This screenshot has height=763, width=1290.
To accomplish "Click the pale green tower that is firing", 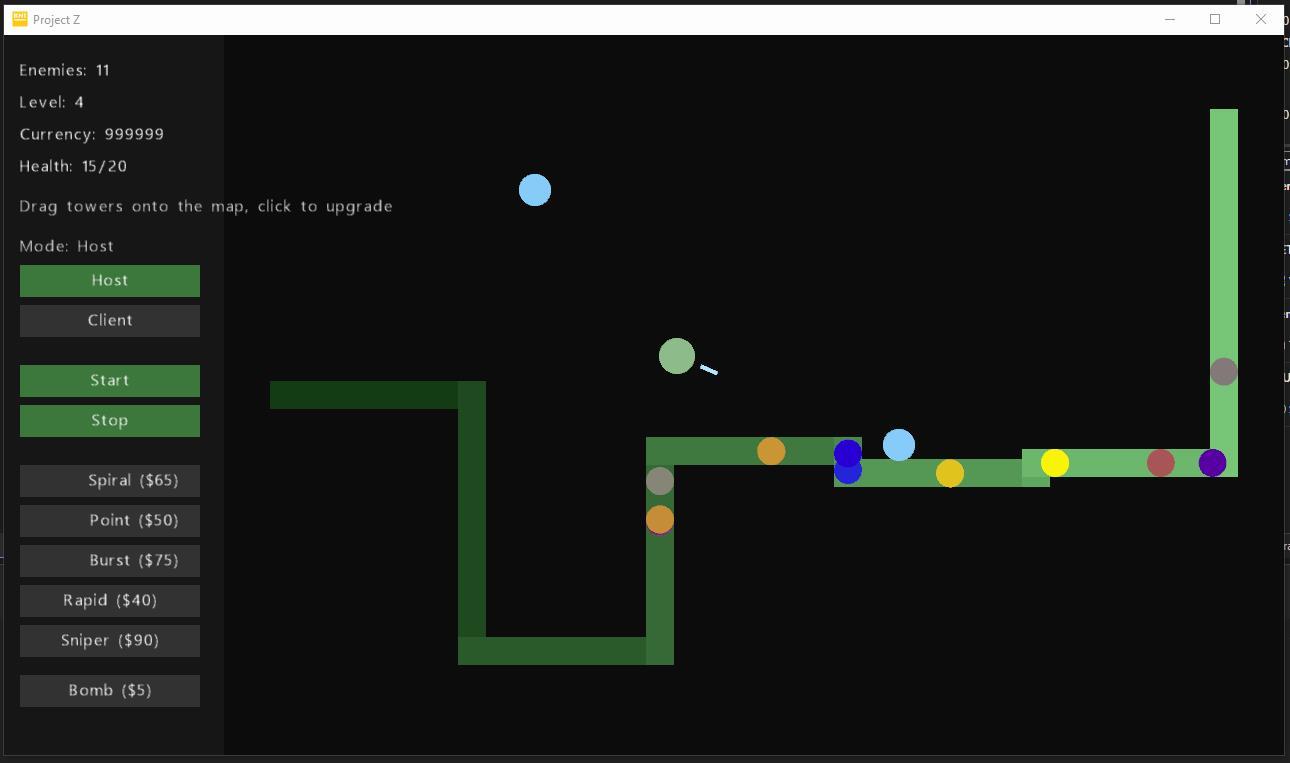I will (675, 355).
